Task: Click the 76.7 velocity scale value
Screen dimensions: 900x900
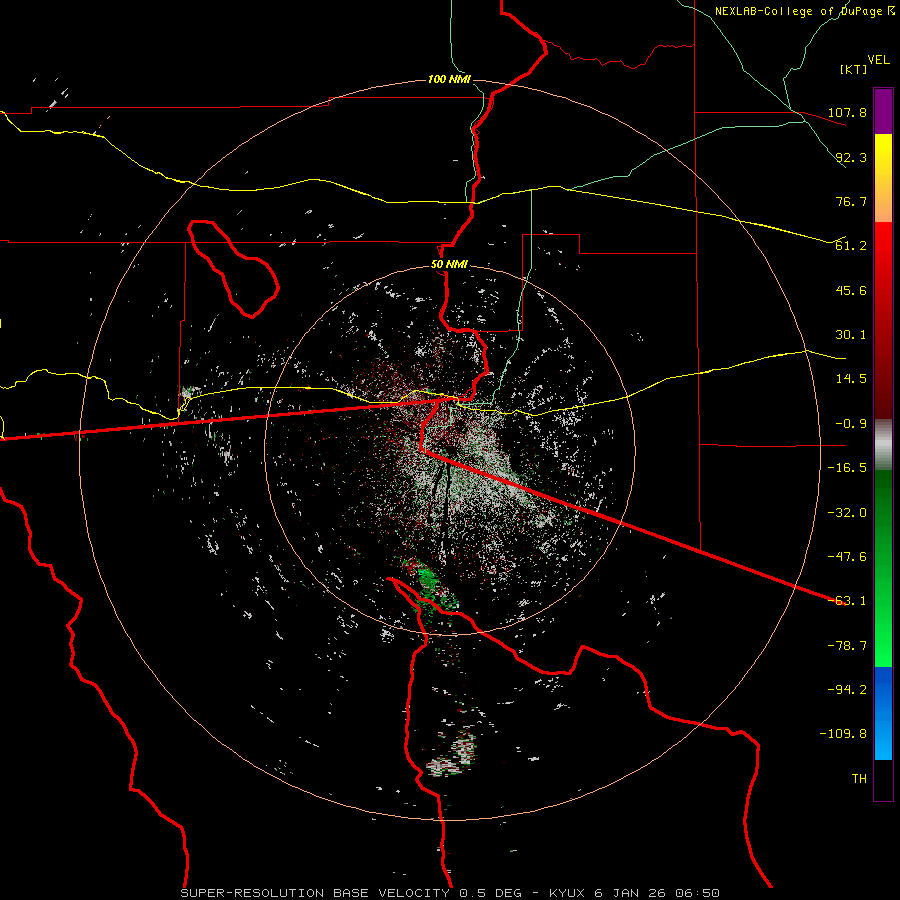Action: pyautogui.click(x=851, y=201)
